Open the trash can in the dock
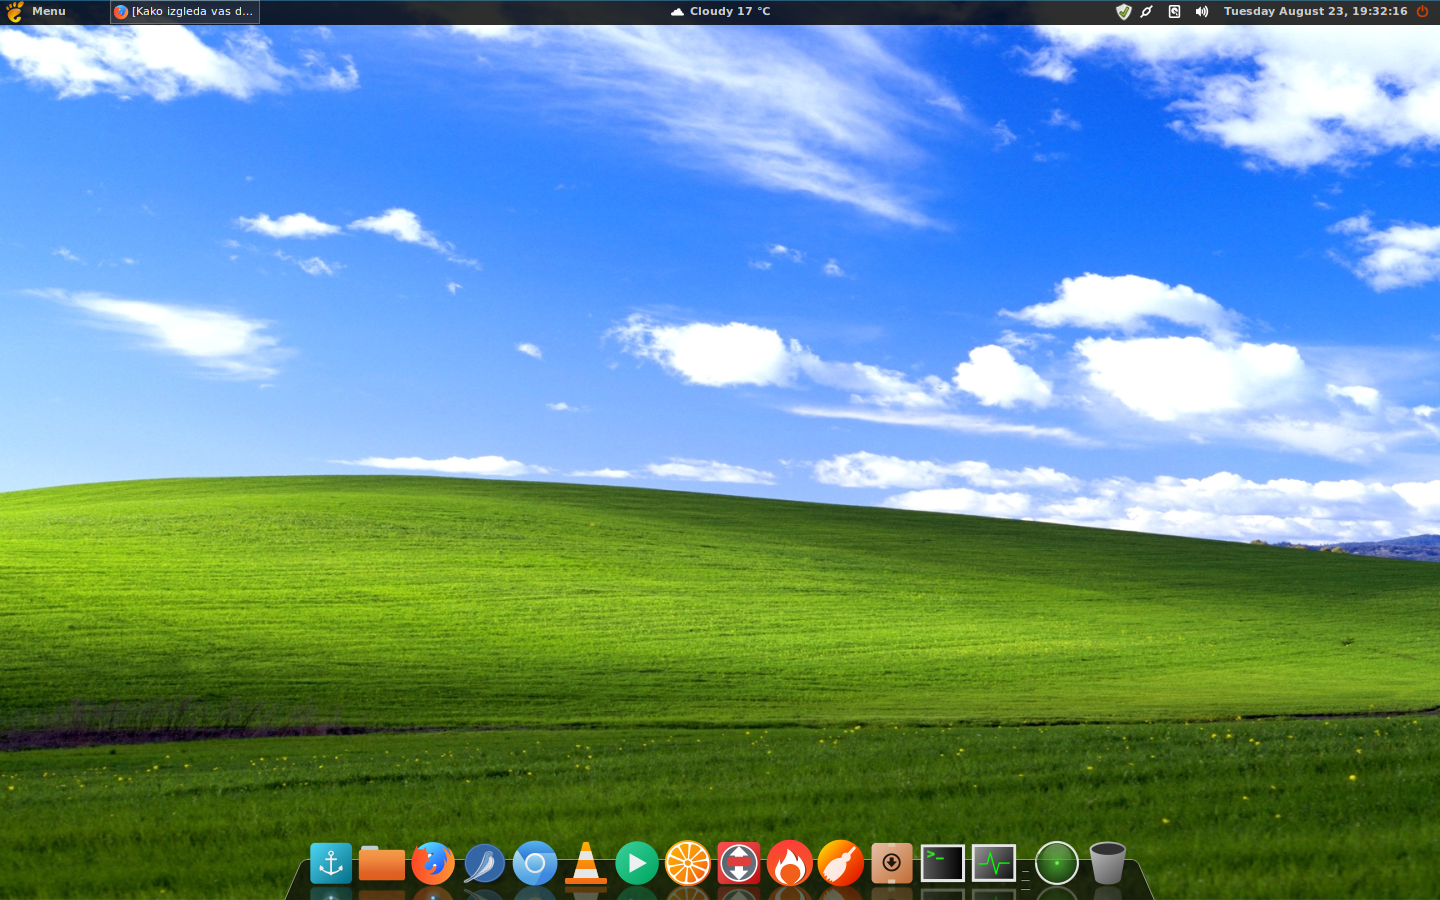 click(x=1107, y=864)
